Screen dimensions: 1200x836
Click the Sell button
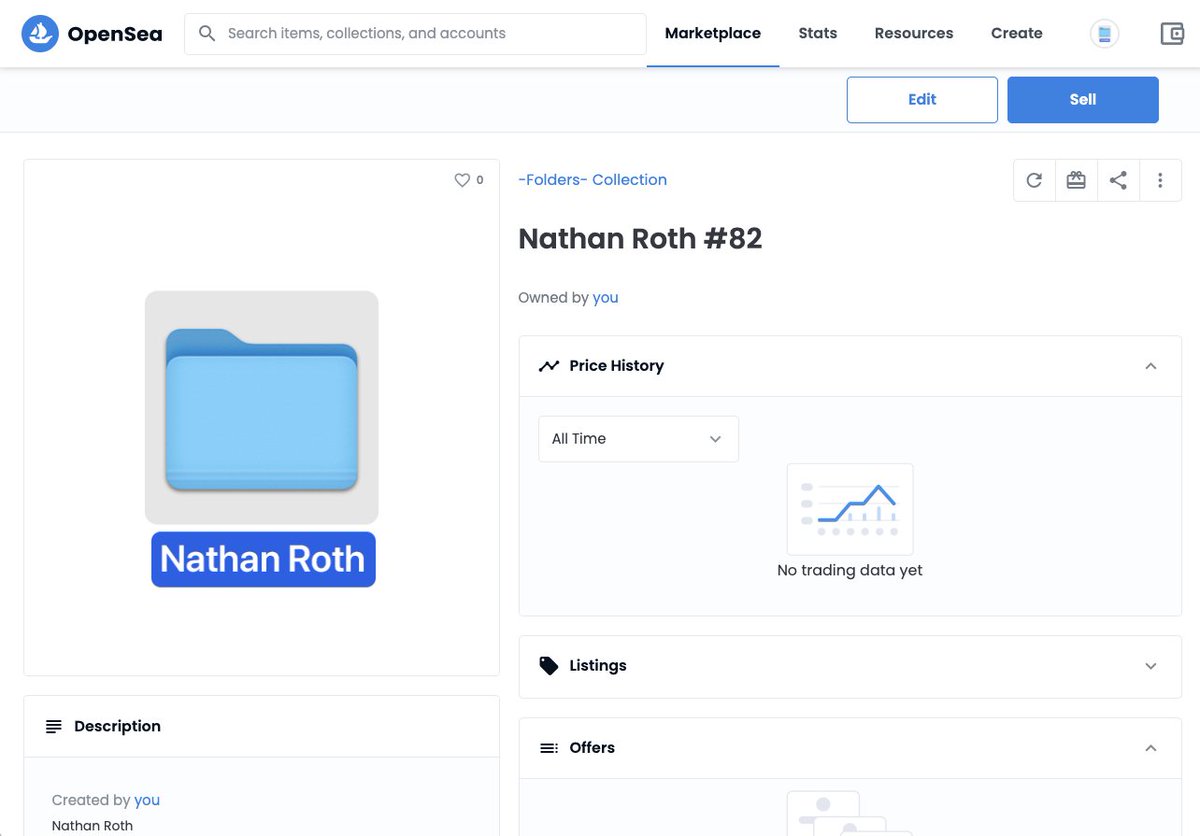tap(1083, 100)
